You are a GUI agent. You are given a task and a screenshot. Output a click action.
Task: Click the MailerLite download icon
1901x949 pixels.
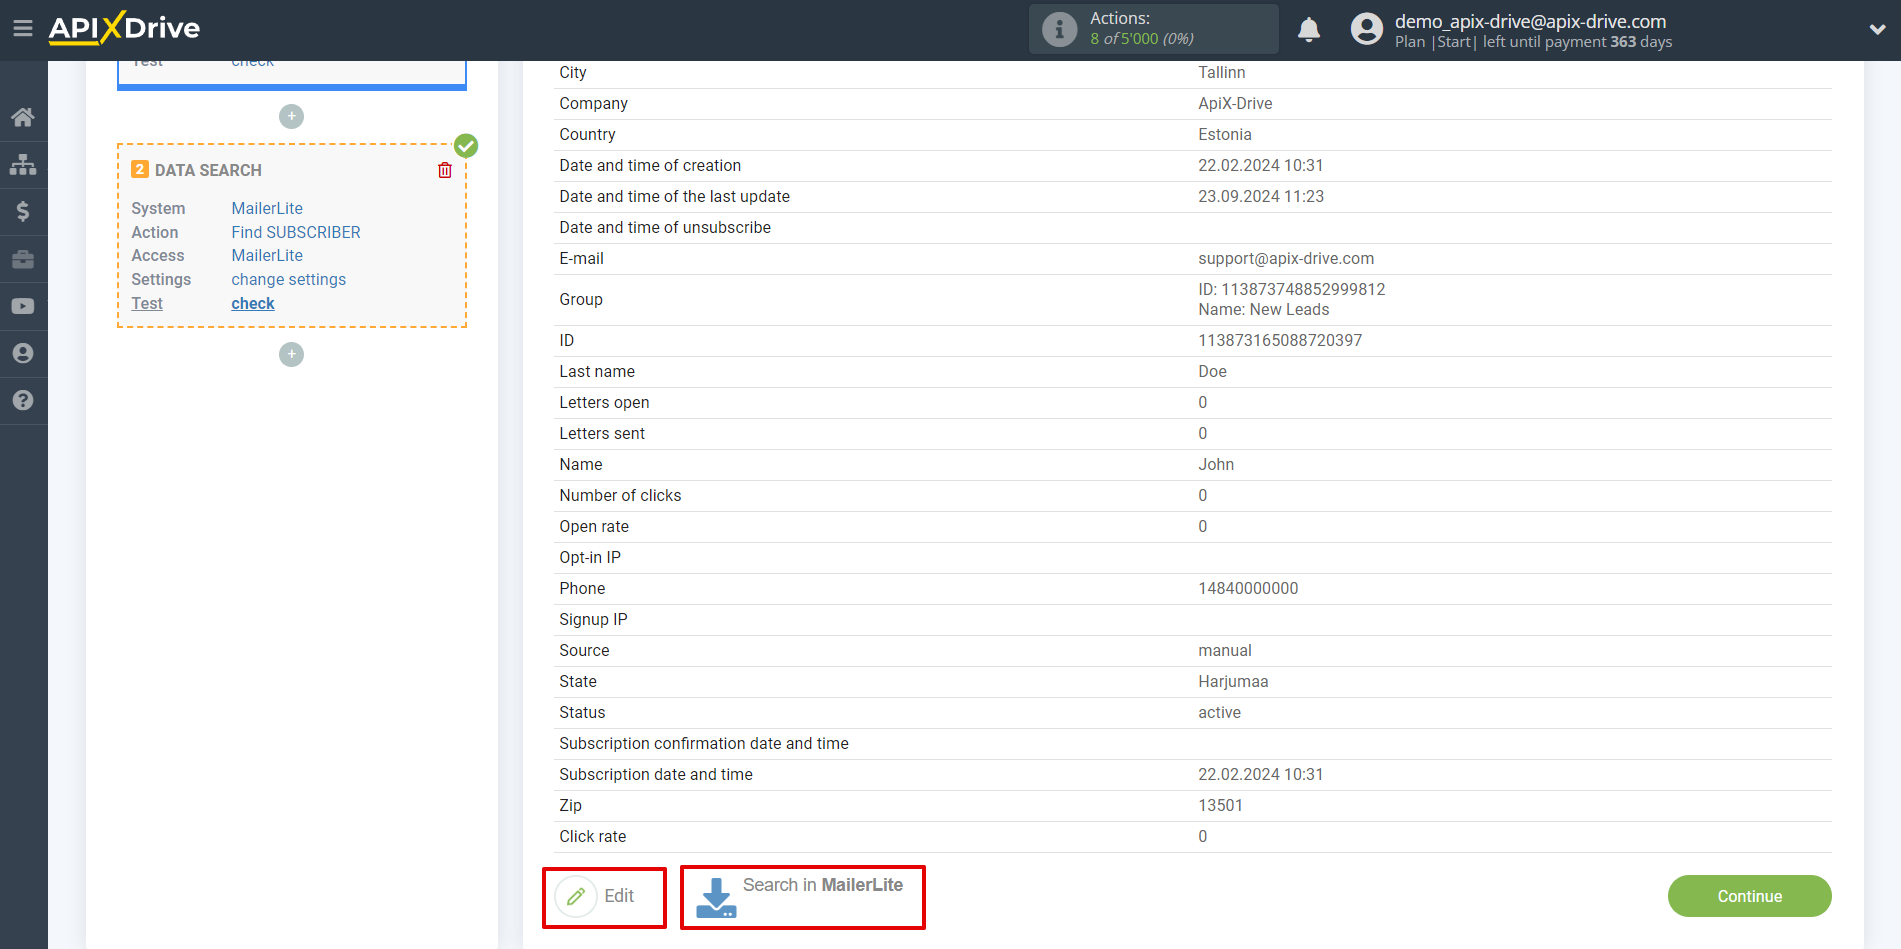point(716,897)
